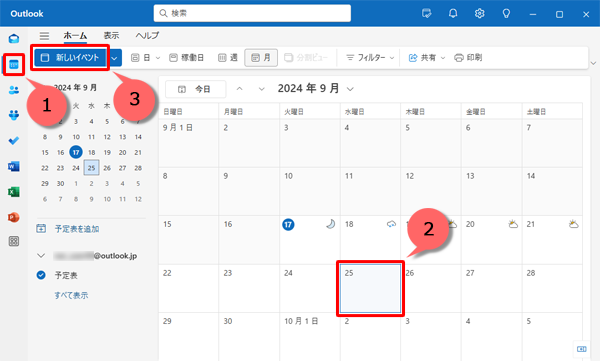Viewport: 600px width, 361px height.
Task: Launch Excel from the sidebar
Action: coord(14,192)
